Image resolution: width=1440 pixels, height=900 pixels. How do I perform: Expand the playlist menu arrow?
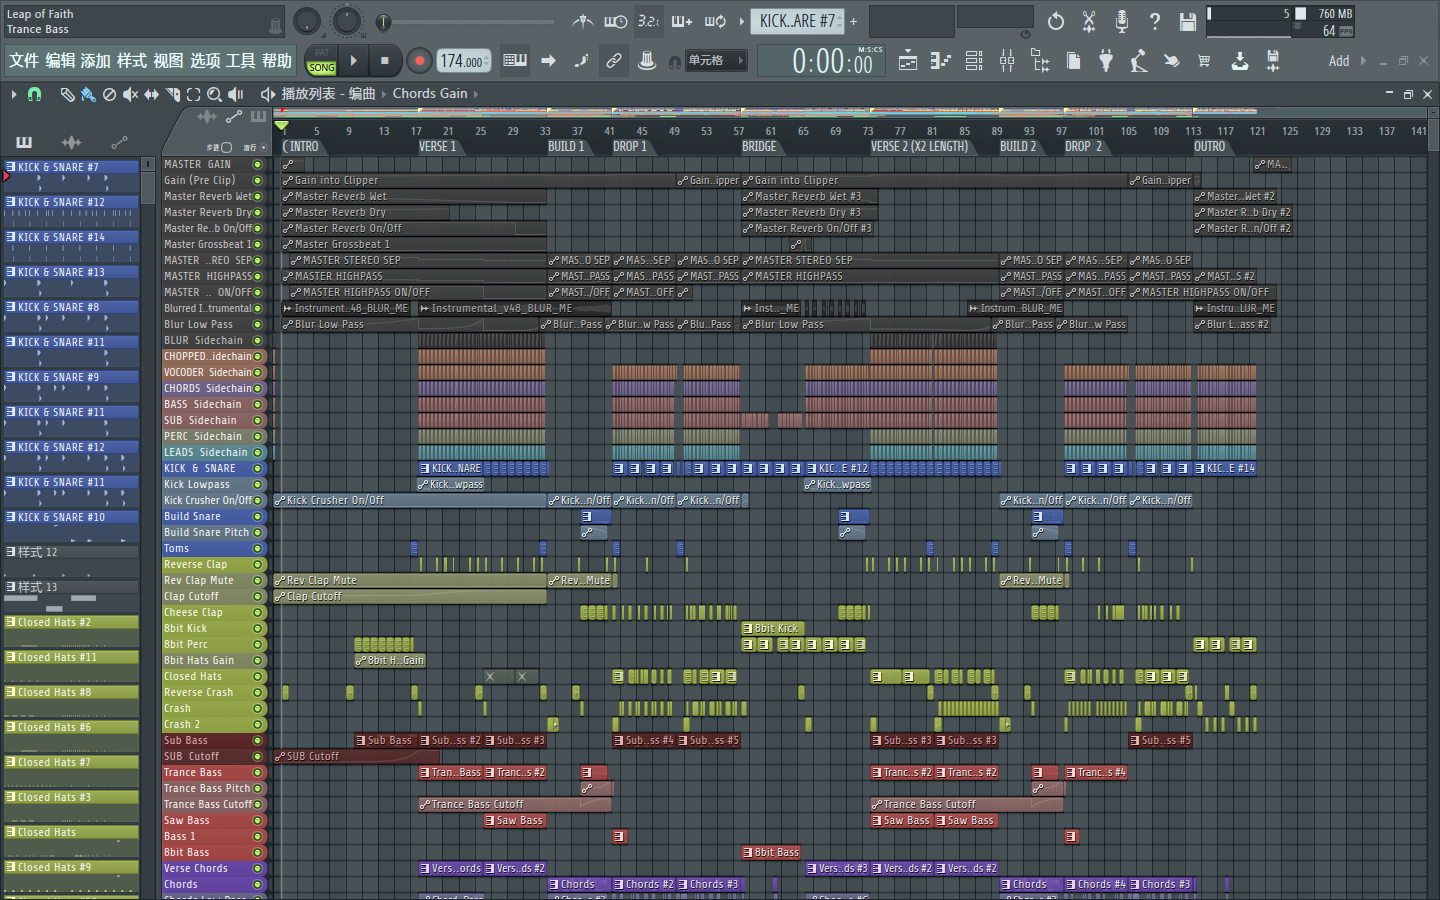(x=14, y=94)
